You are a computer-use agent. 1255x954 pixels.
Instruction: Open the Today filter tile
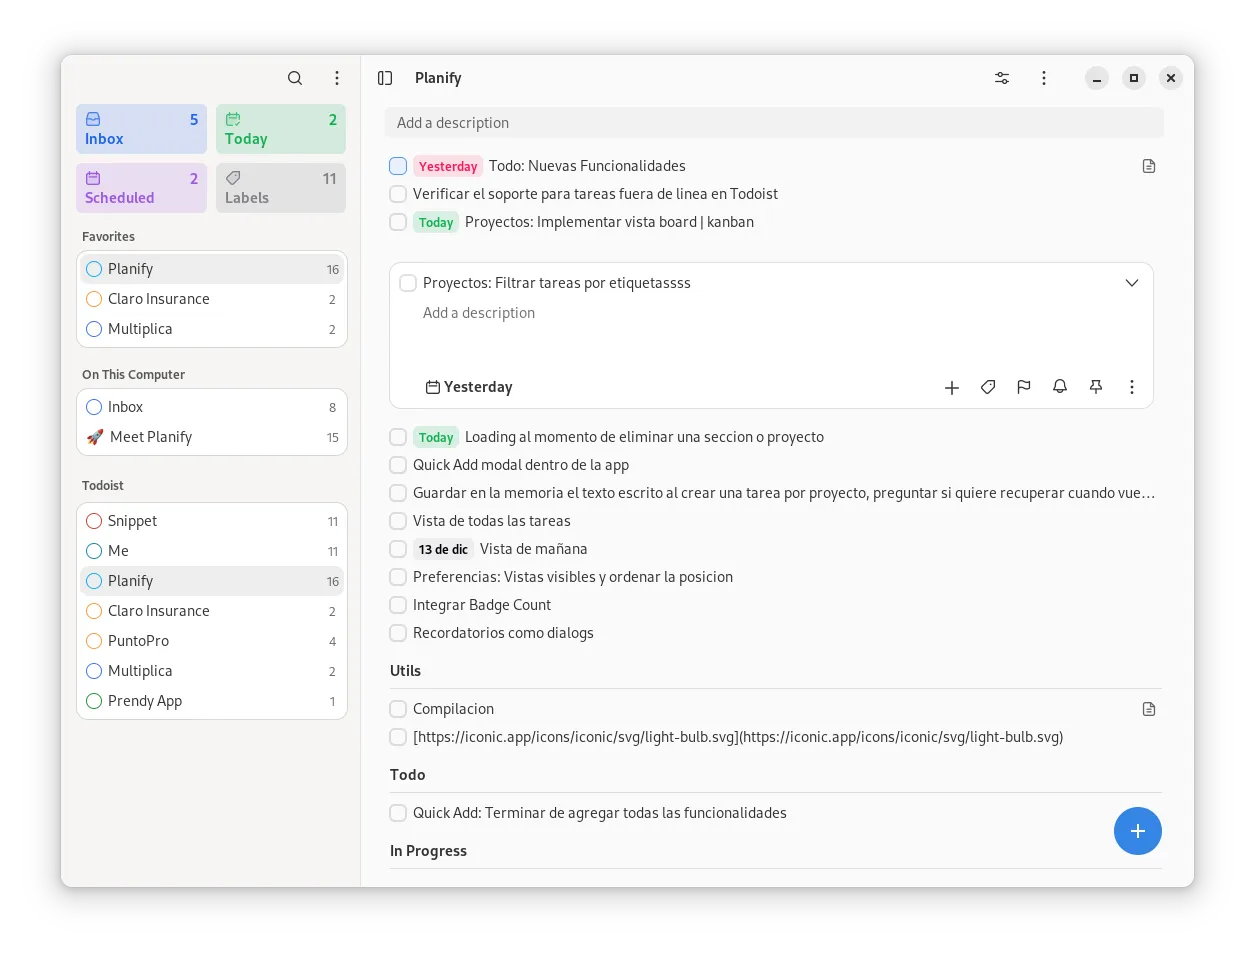tap(281, 129)
